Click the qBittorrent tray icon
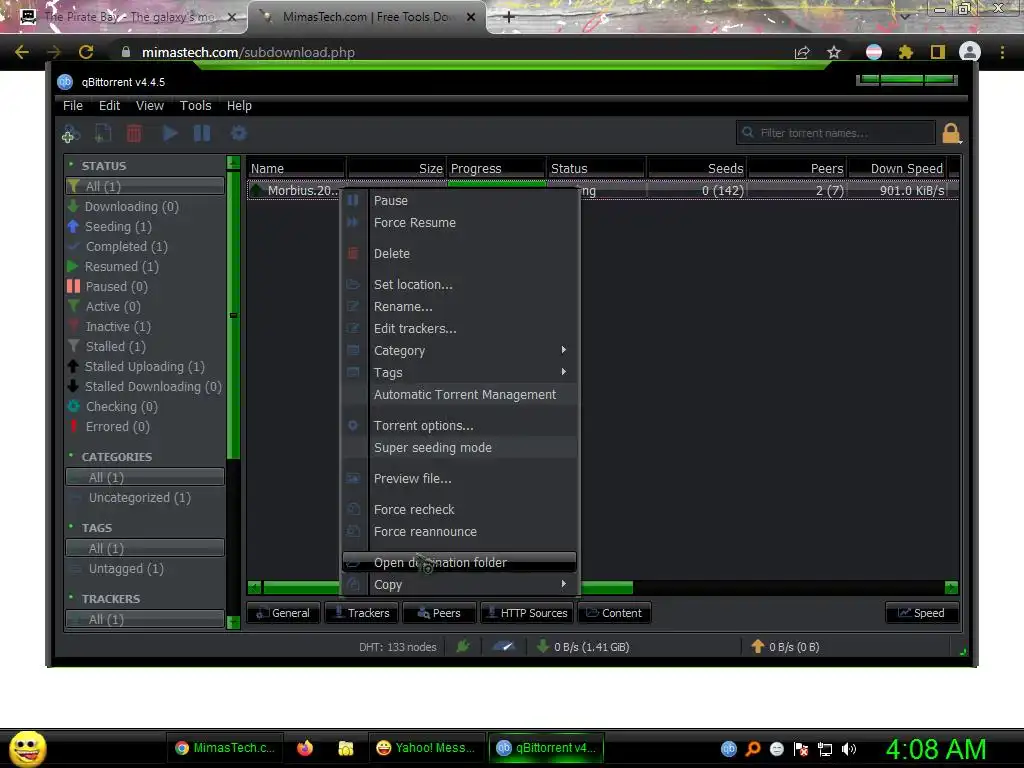 [x=729, y=749]
